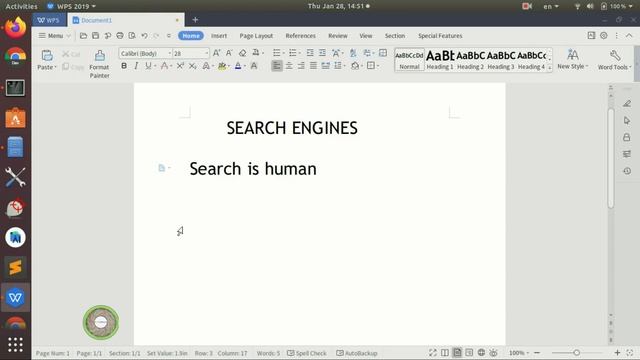Expand the styles gallery more arrow
Viewport: 640px width, 360px height.
coord(549,68)
